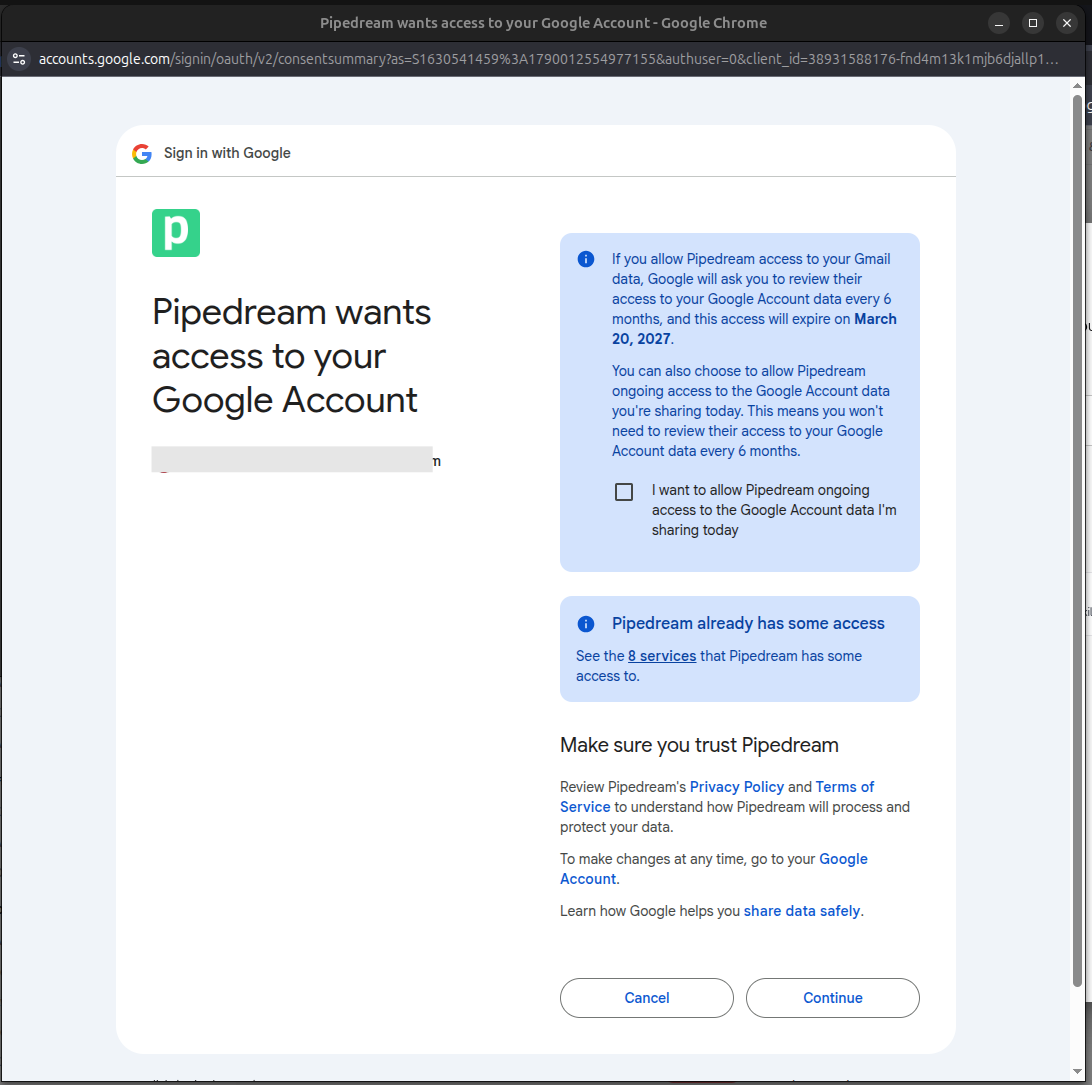1092x1085 pixels.
Task: Maximize the Chrome window
Action: coord(1033,23)
